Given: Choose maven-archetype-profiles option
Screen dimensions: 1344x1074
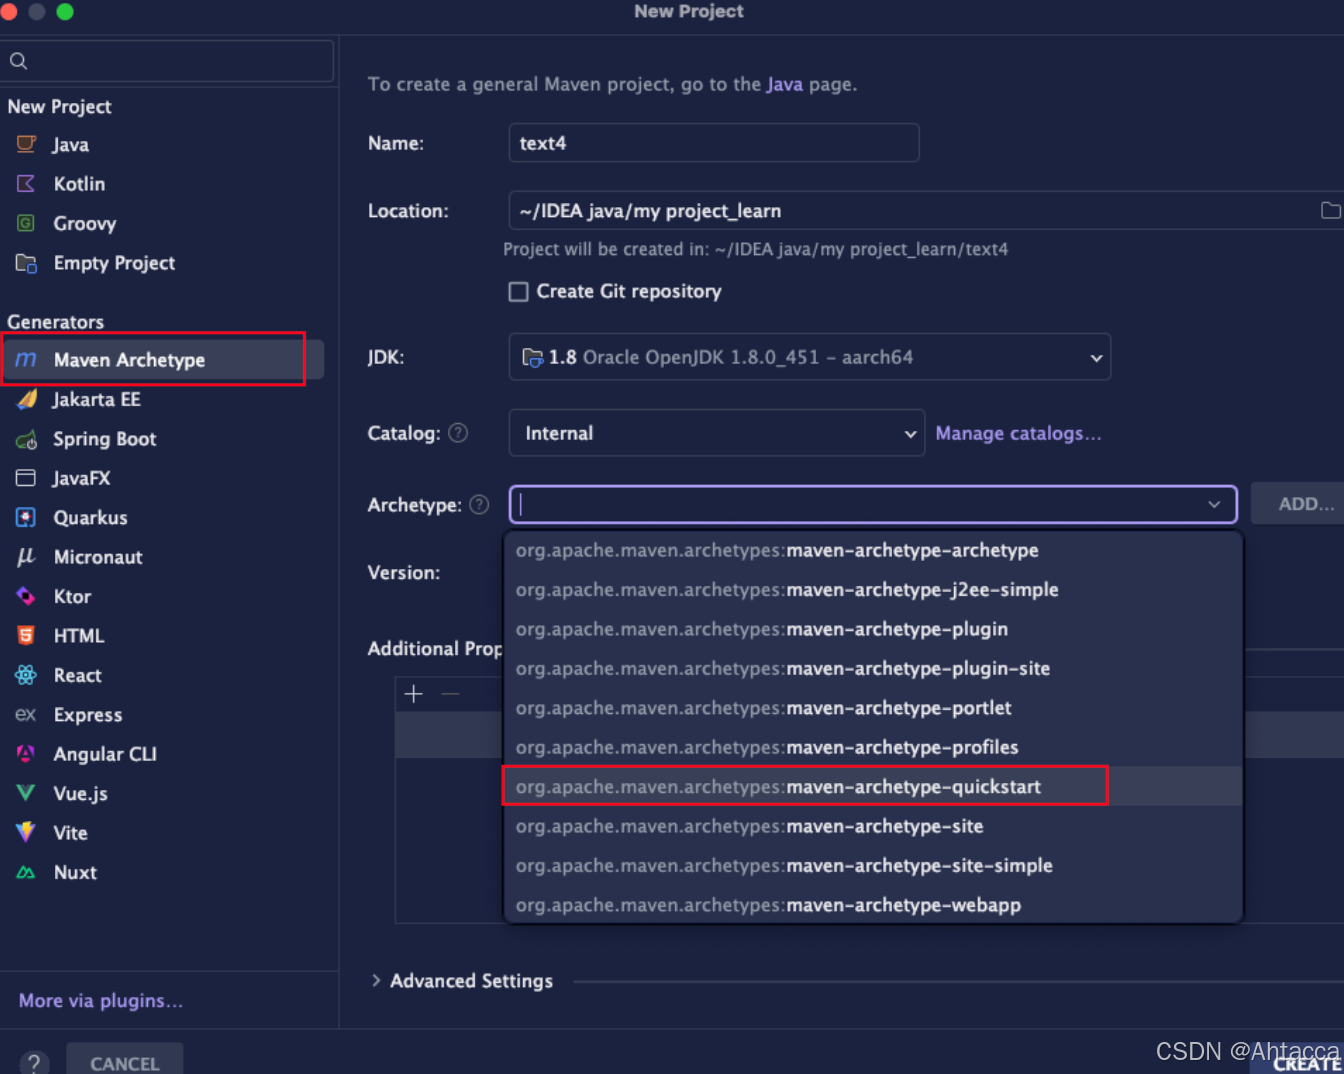Looking at the screenshot, I should pos(873,748).
